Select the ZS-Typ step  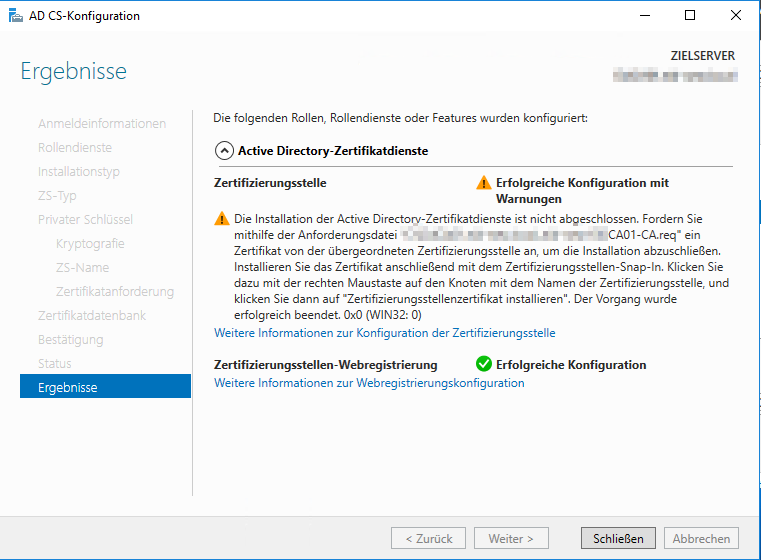tap(57, 196)
